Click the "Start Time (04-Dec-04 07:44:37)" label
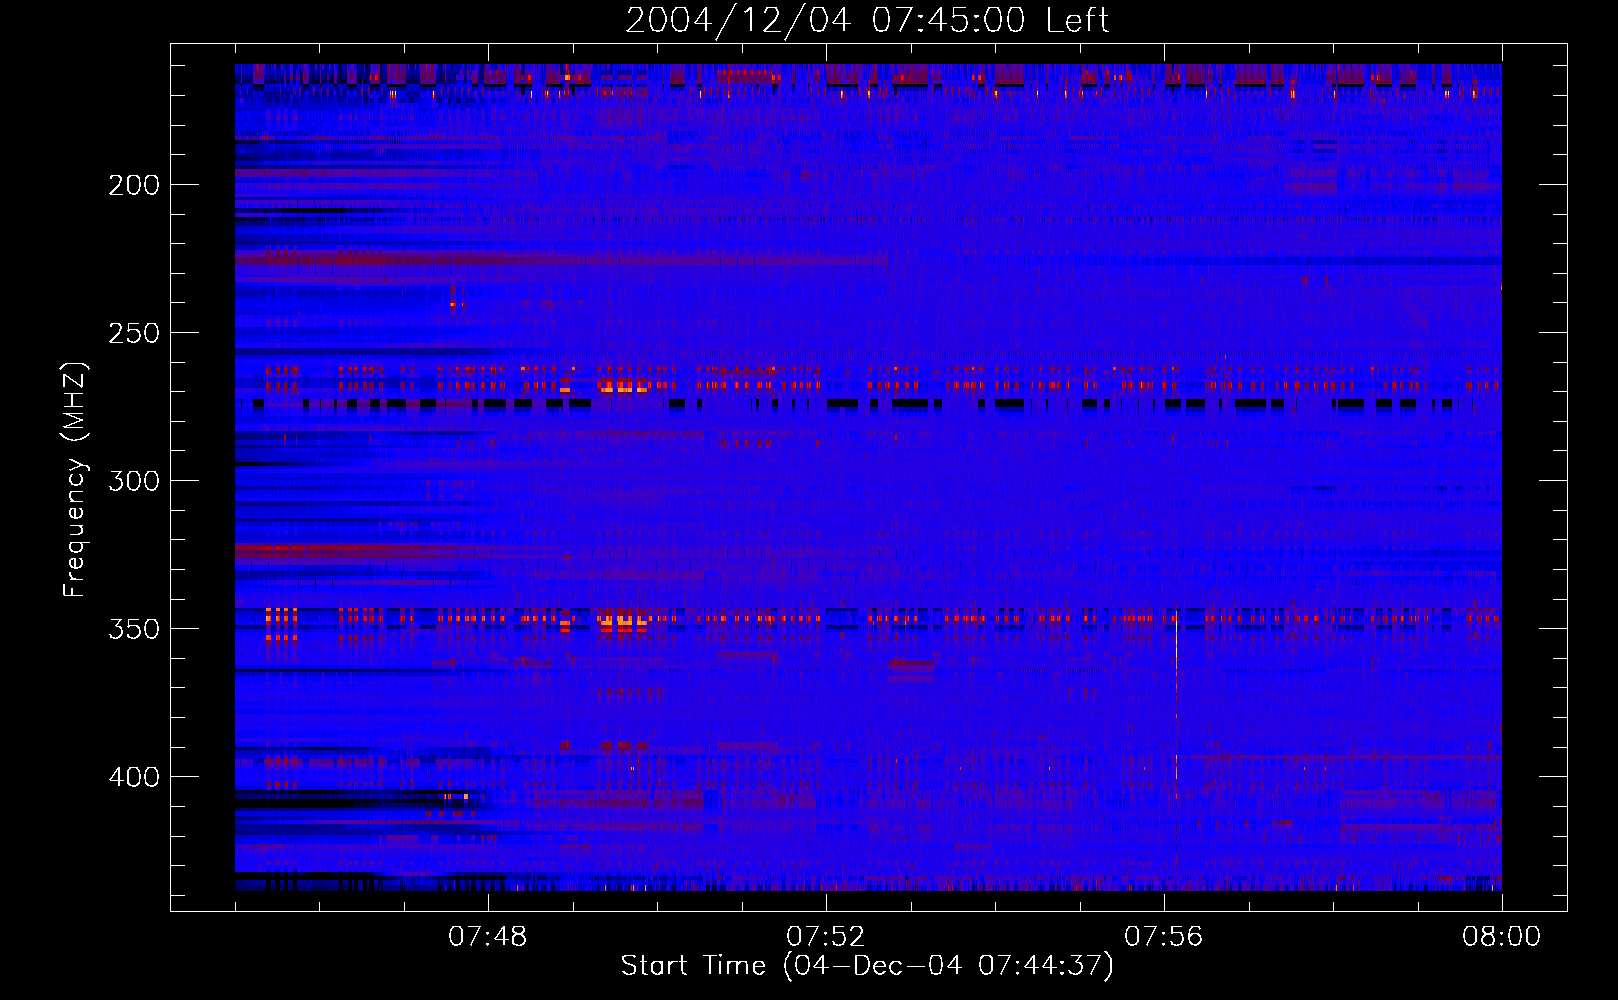 pyautogui.click(x=867, y=966)
